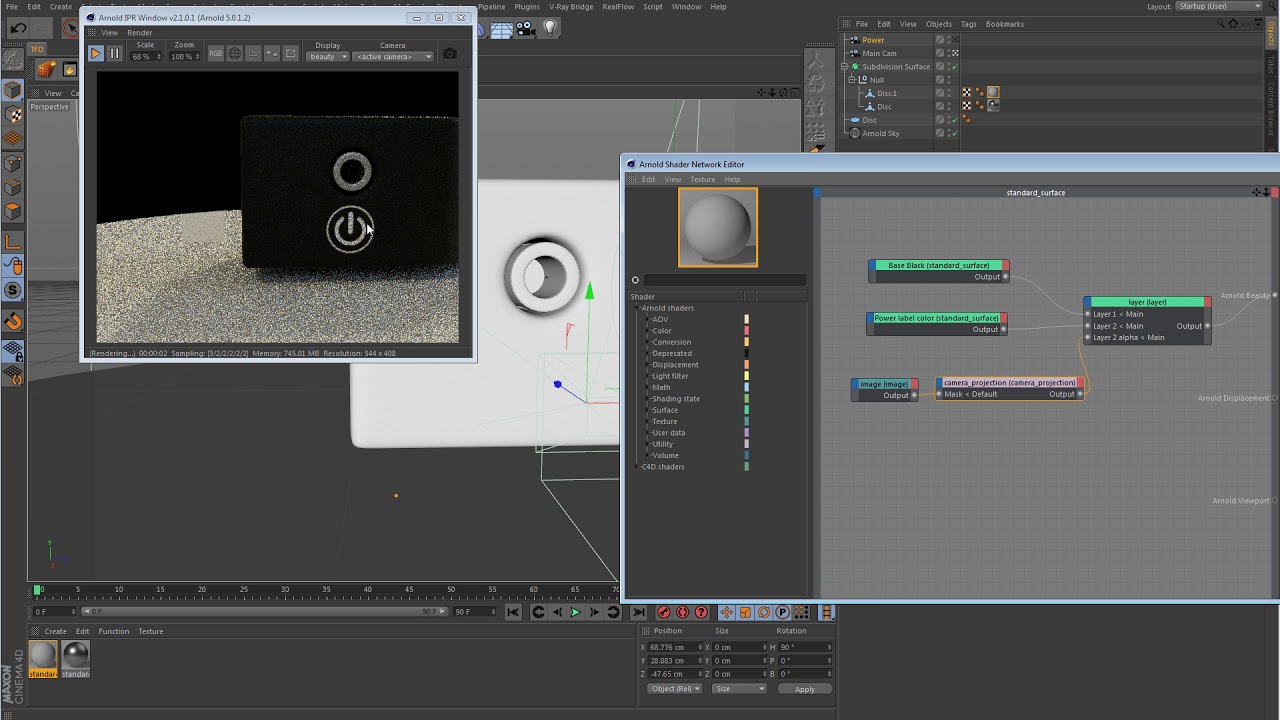Click the red question mark keyframe button
Viewport: 1280px width, 720px height.
click(701, 612)
